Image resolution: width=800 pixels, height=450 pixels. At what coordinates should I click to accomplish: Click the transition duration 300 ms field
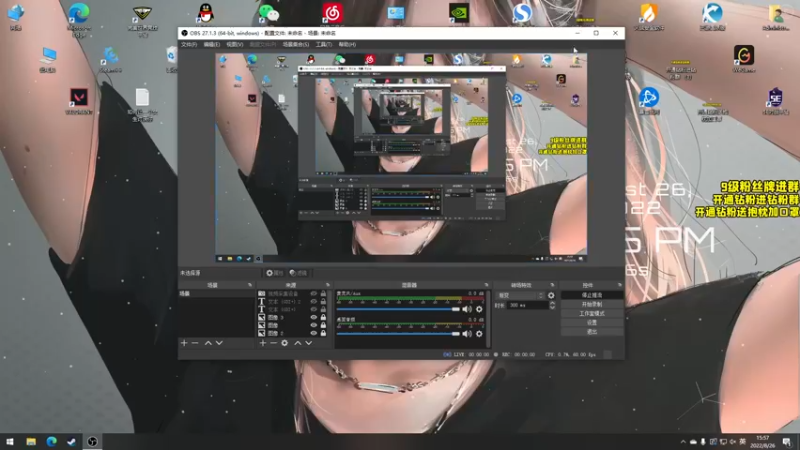point(528,305)
